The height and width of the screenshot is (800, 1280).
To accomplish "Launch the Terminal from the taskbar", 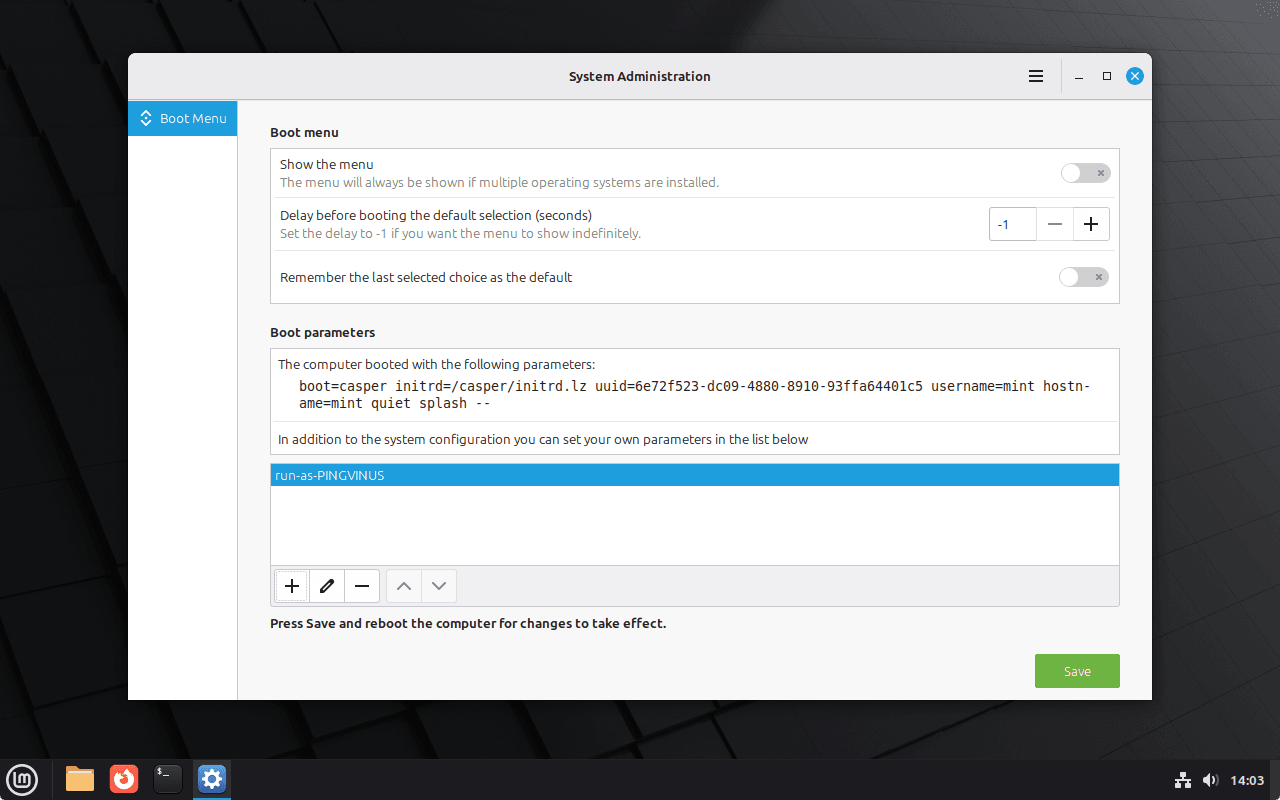I will pyautogui.click(x=168, y=779).
